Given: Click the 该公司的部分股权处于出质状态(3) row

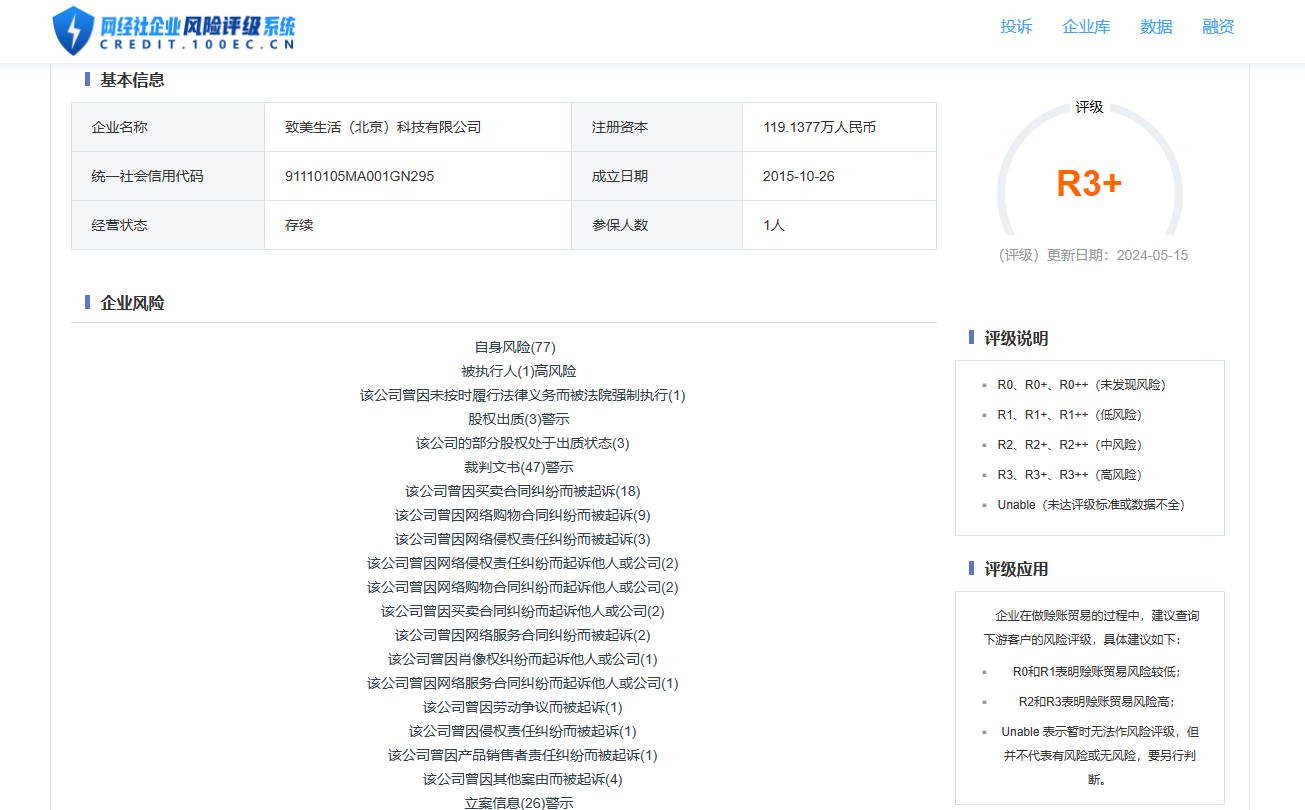Looking at the screenshot, I should tap(523, 443).
